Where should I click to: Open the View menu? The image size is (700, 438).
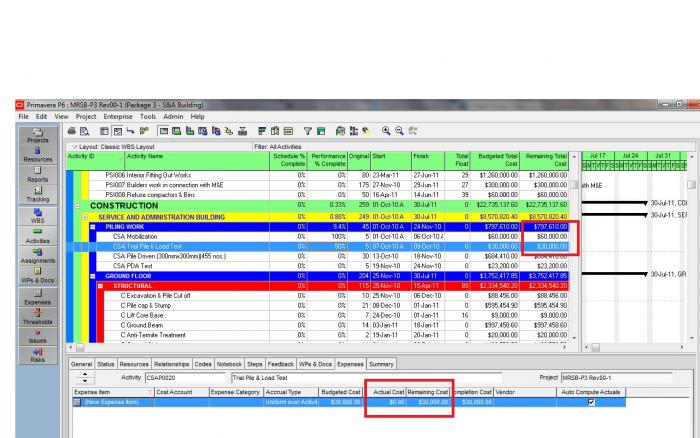click(61, 117)
